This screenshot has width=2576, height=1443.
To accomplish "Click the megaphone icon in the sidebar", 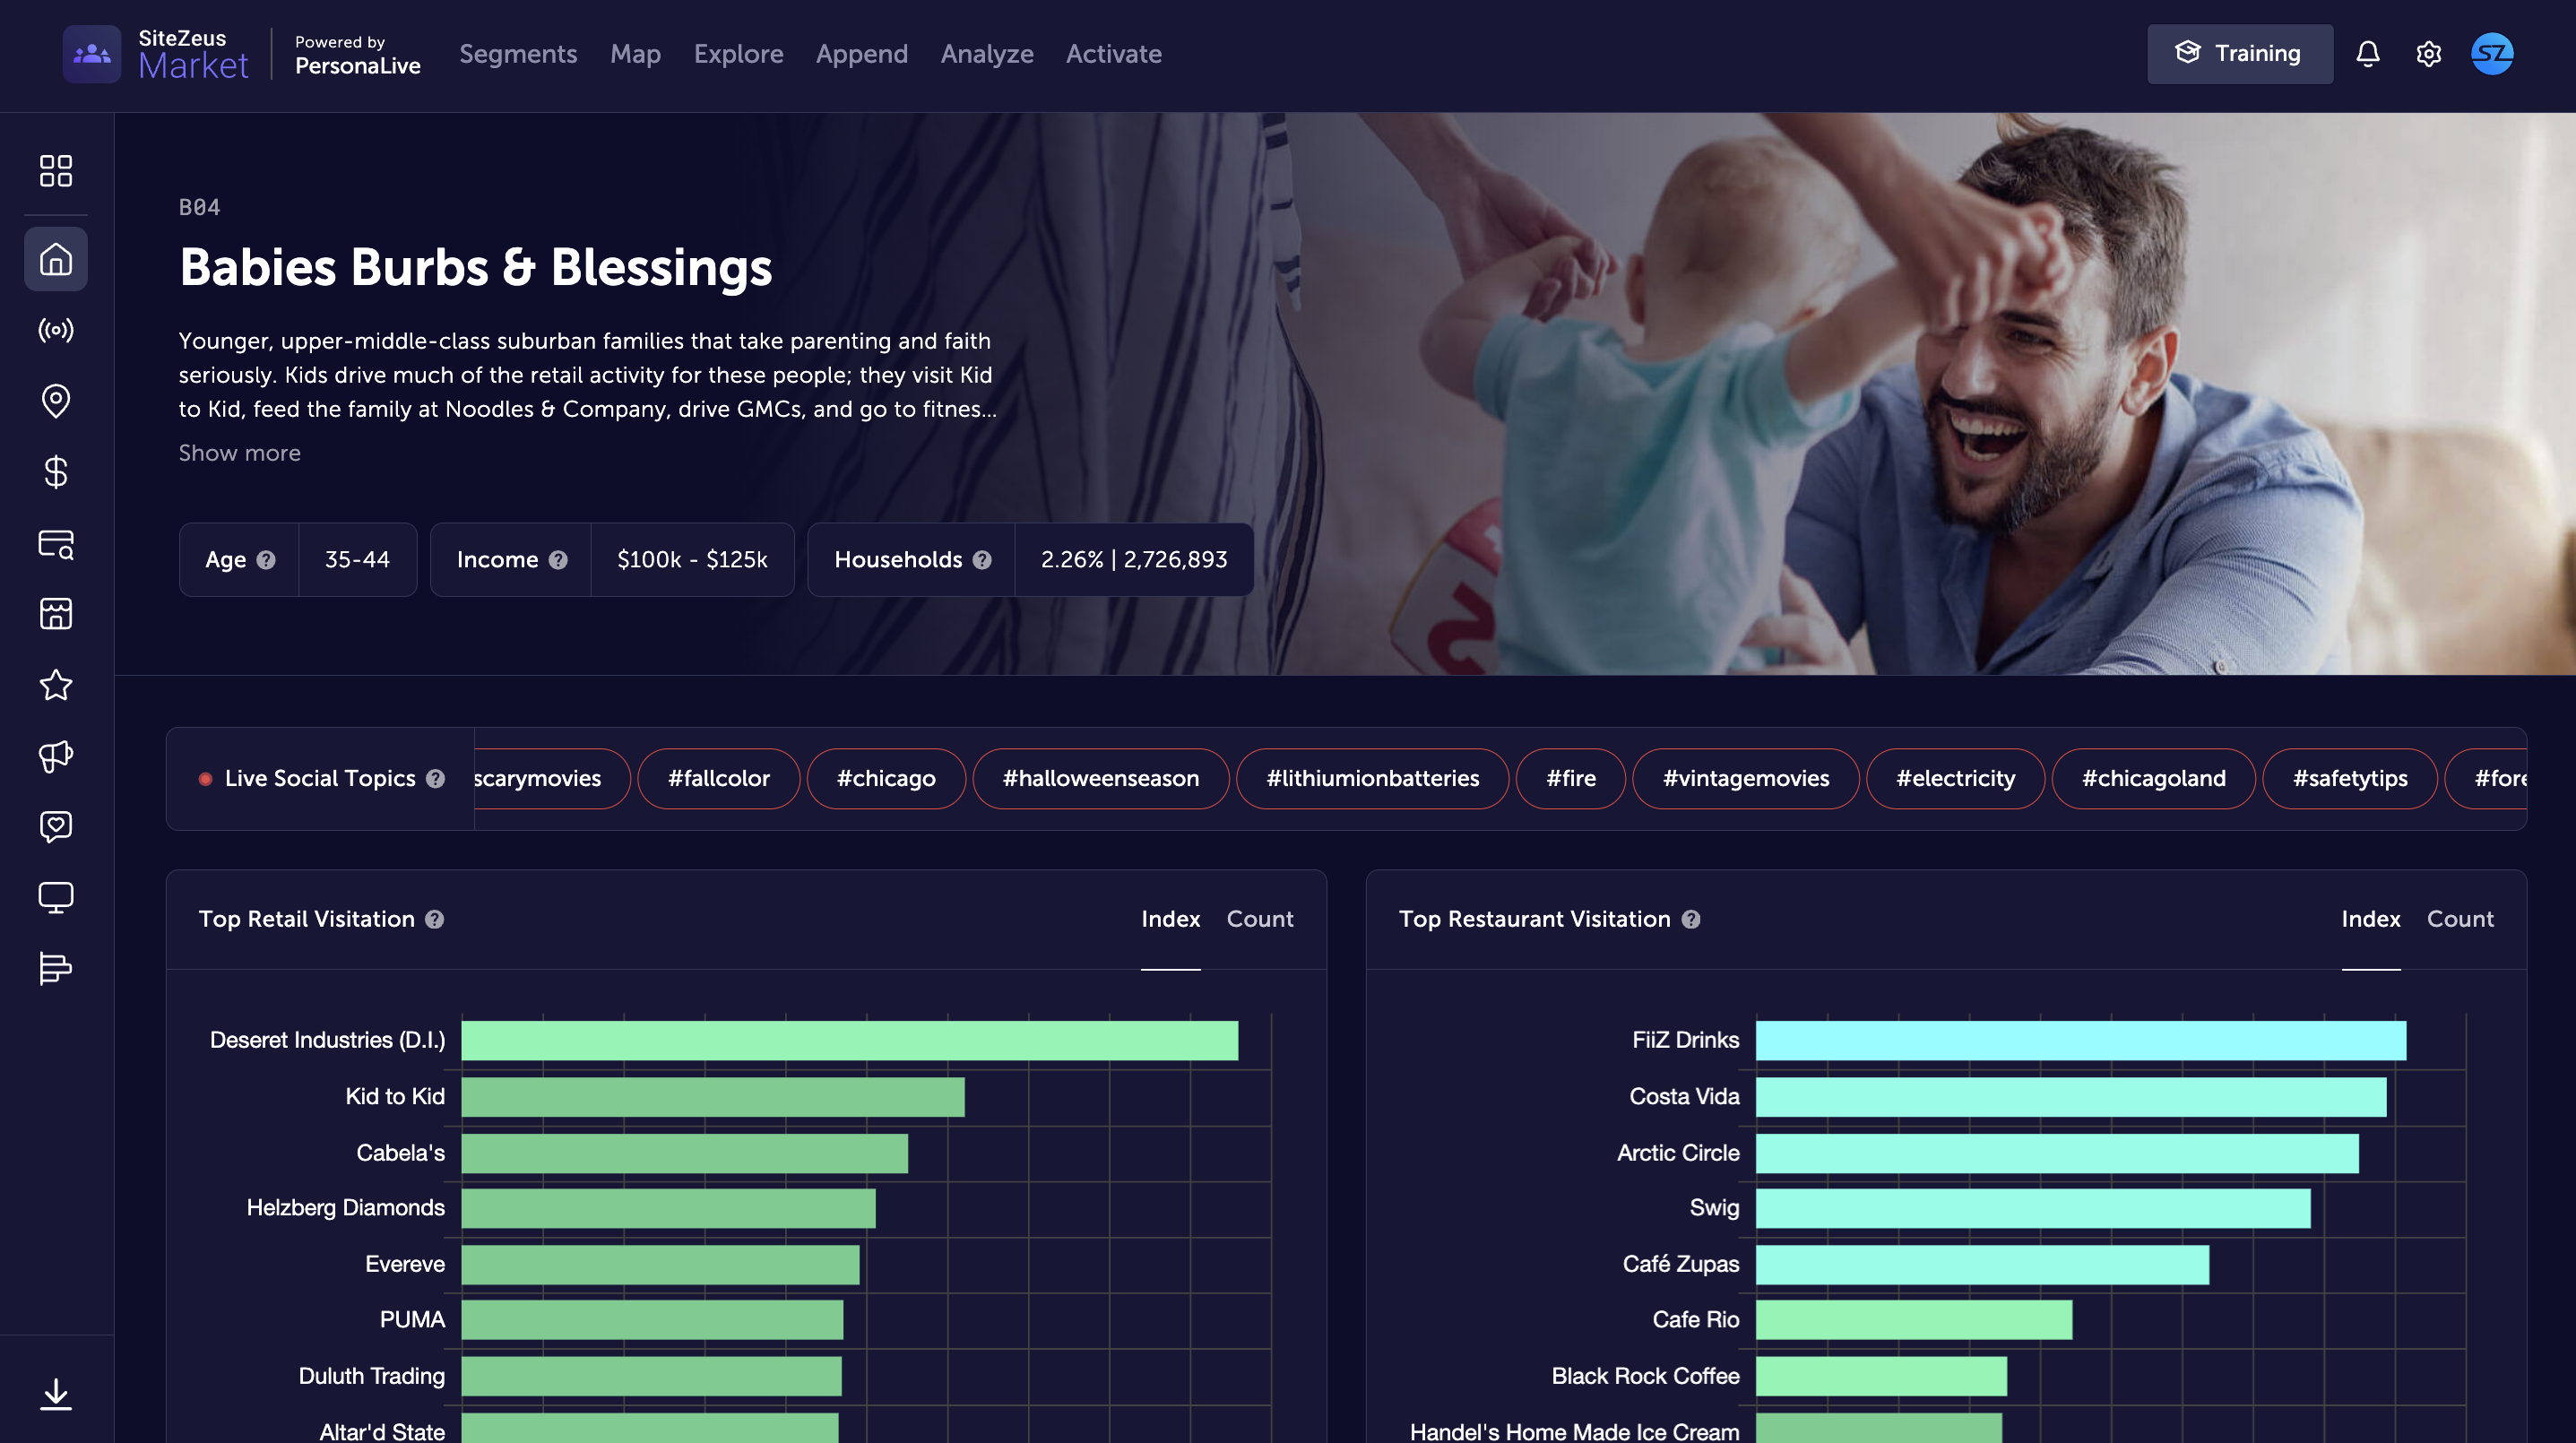I will tap(56, 756).
